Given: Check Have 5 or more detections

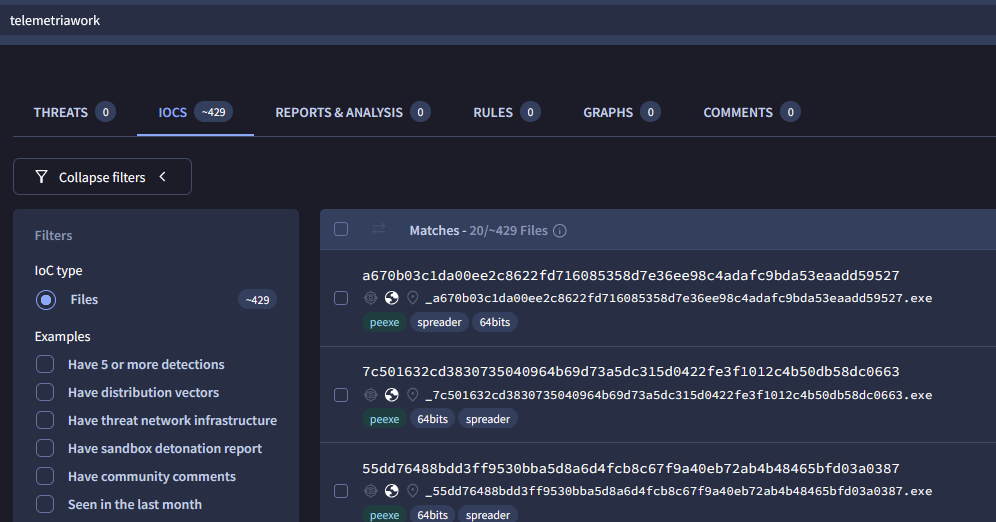Looking at the screenshot, I should click(x=45, y=365).
